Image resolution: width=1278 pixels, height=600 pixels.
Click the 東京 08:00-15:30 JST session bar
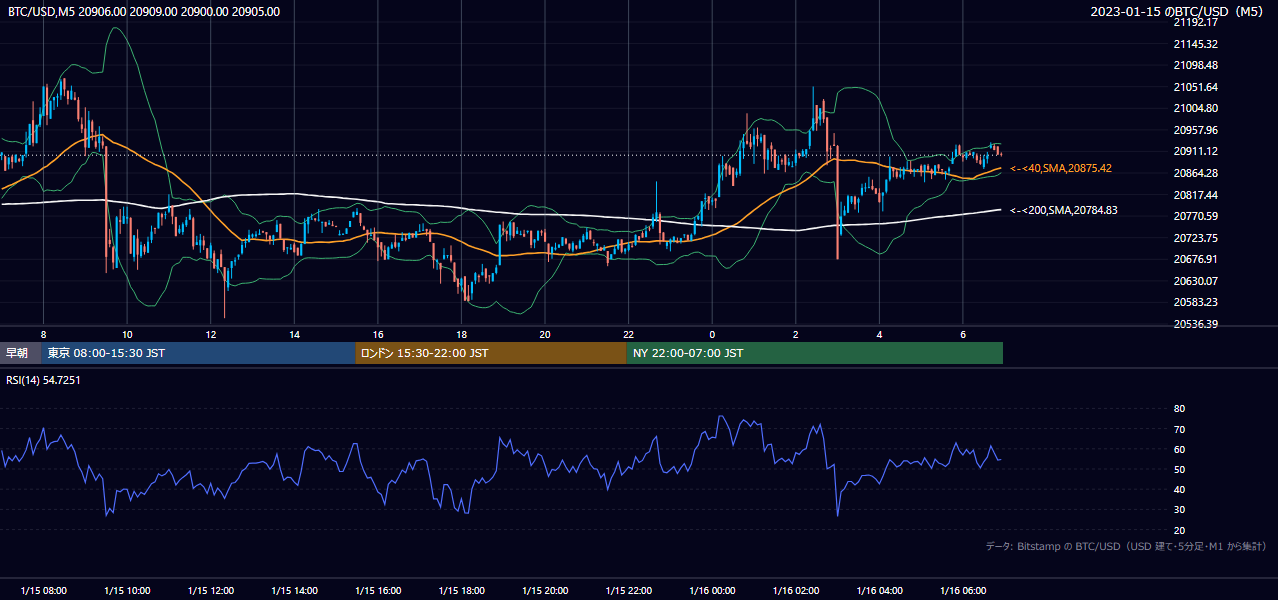(x=198, y=353)
